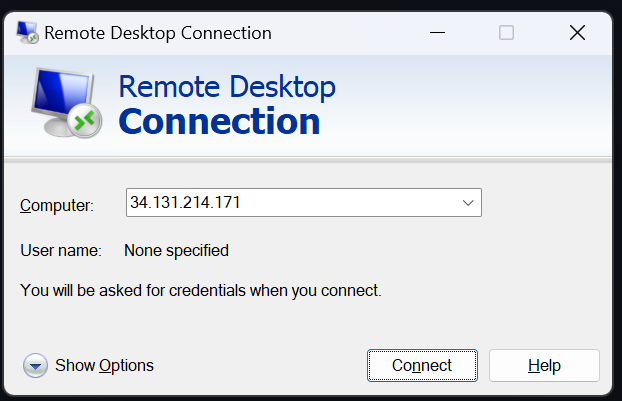Screen dimensions: 622x401
Task: Click the window title text
Action: (x=158, y=33)
